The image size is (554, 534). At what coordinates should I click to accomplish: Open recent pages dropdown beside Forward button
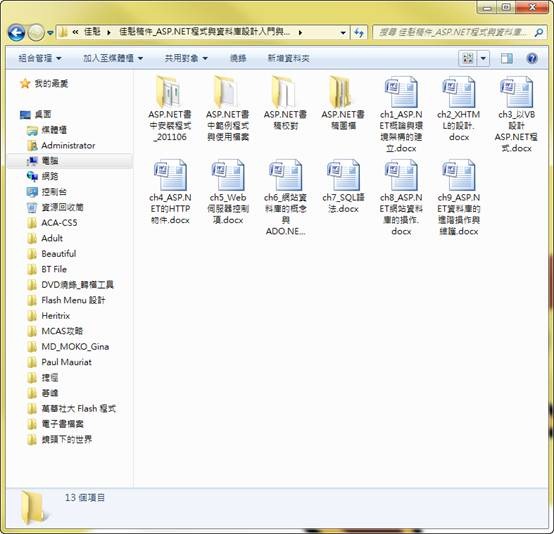50,33
